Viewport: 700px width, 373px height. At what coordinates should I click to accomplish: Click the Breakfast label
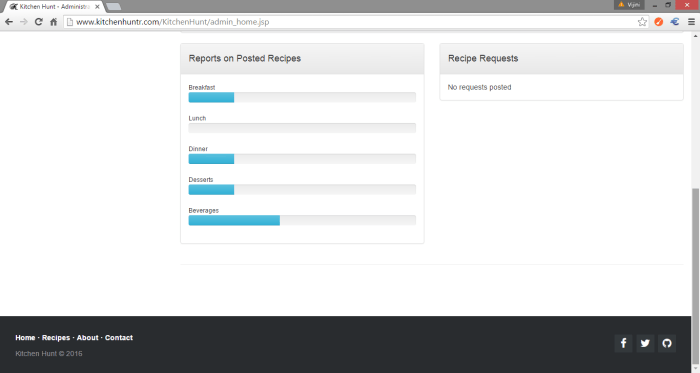tap(202, 87)
